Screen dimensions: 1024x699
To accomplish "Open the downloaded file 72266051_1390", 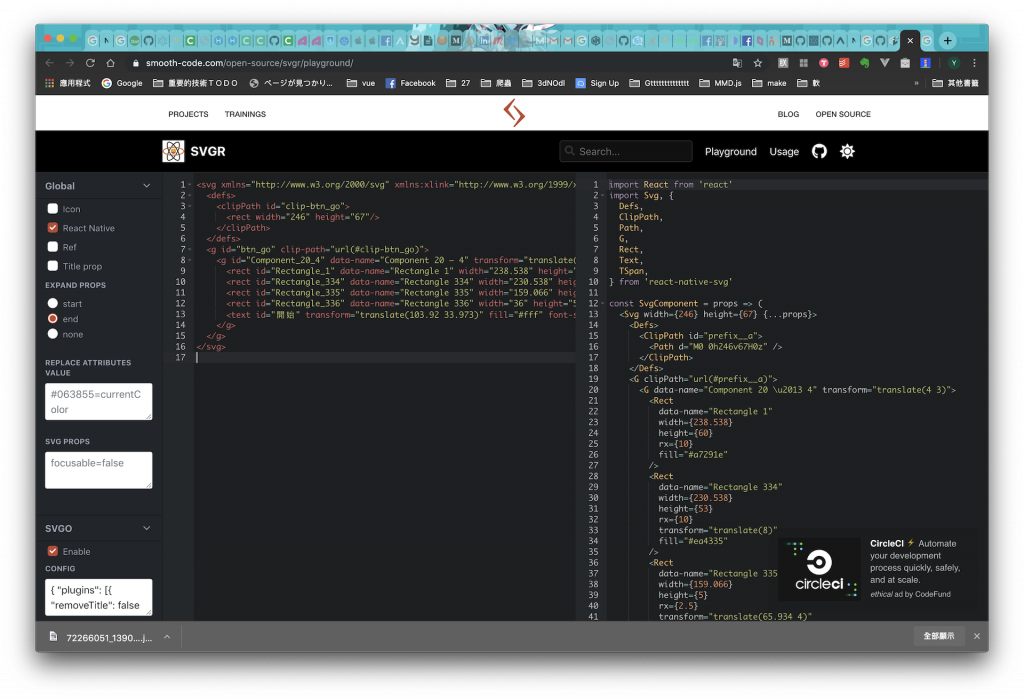I will [108, 637].
